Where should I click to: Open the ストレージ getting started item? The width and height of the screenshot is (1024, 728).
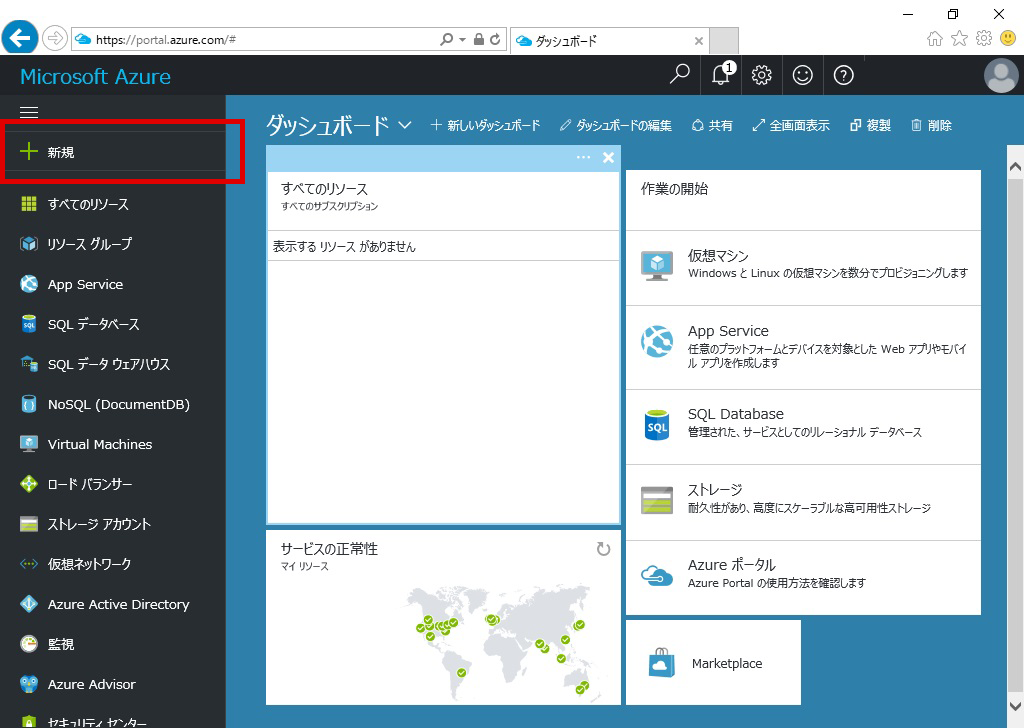click(803, 503)
